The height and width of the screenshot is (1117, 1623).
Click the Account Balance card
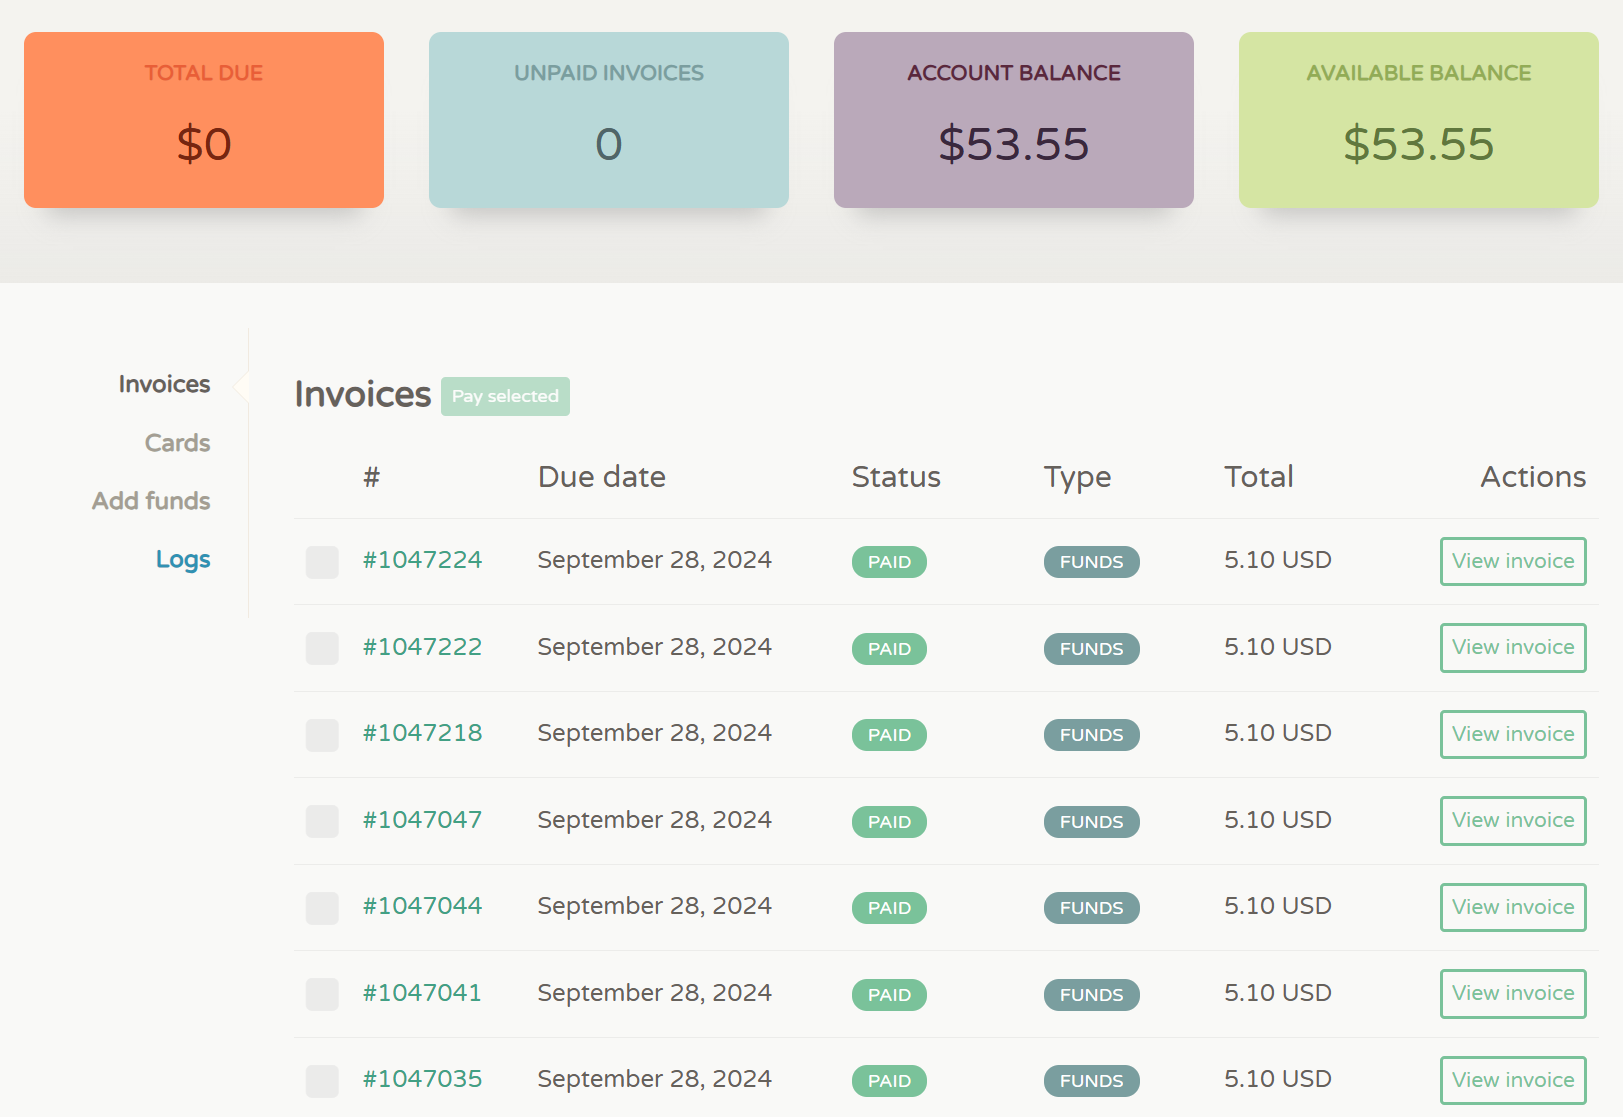pyautogui.click(x=1014, y=120)
